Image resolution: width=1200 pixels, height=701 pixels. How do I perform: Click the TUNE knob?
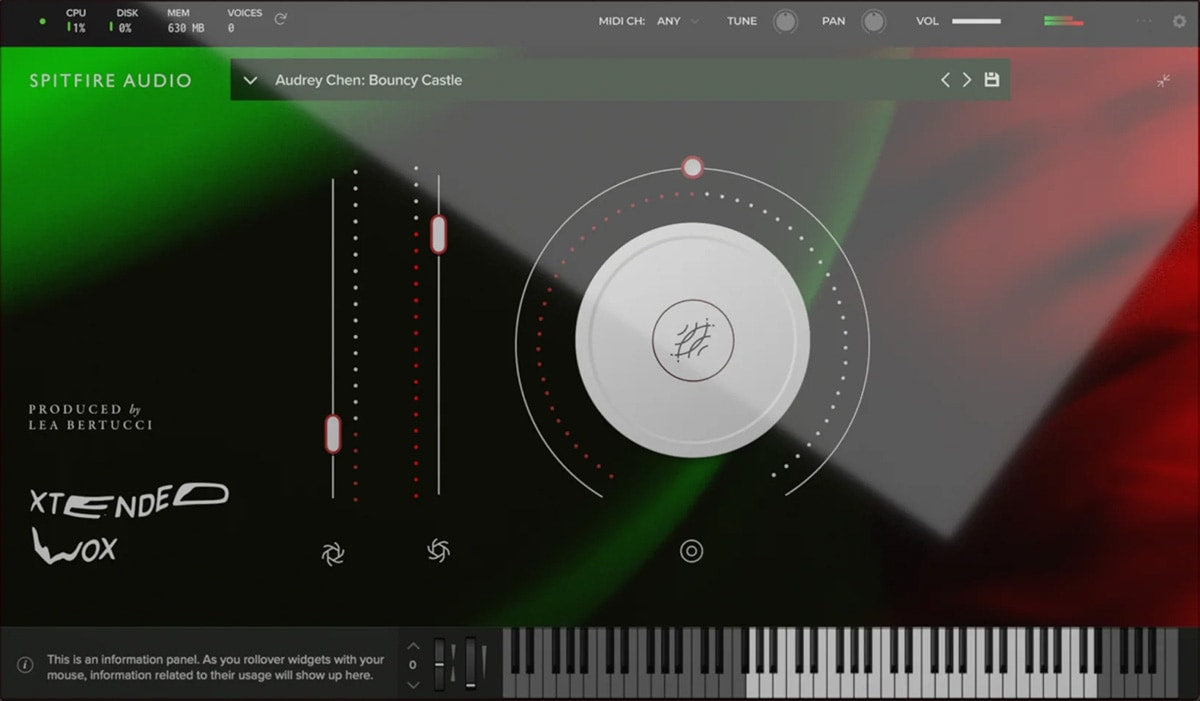tap(786, 21)
